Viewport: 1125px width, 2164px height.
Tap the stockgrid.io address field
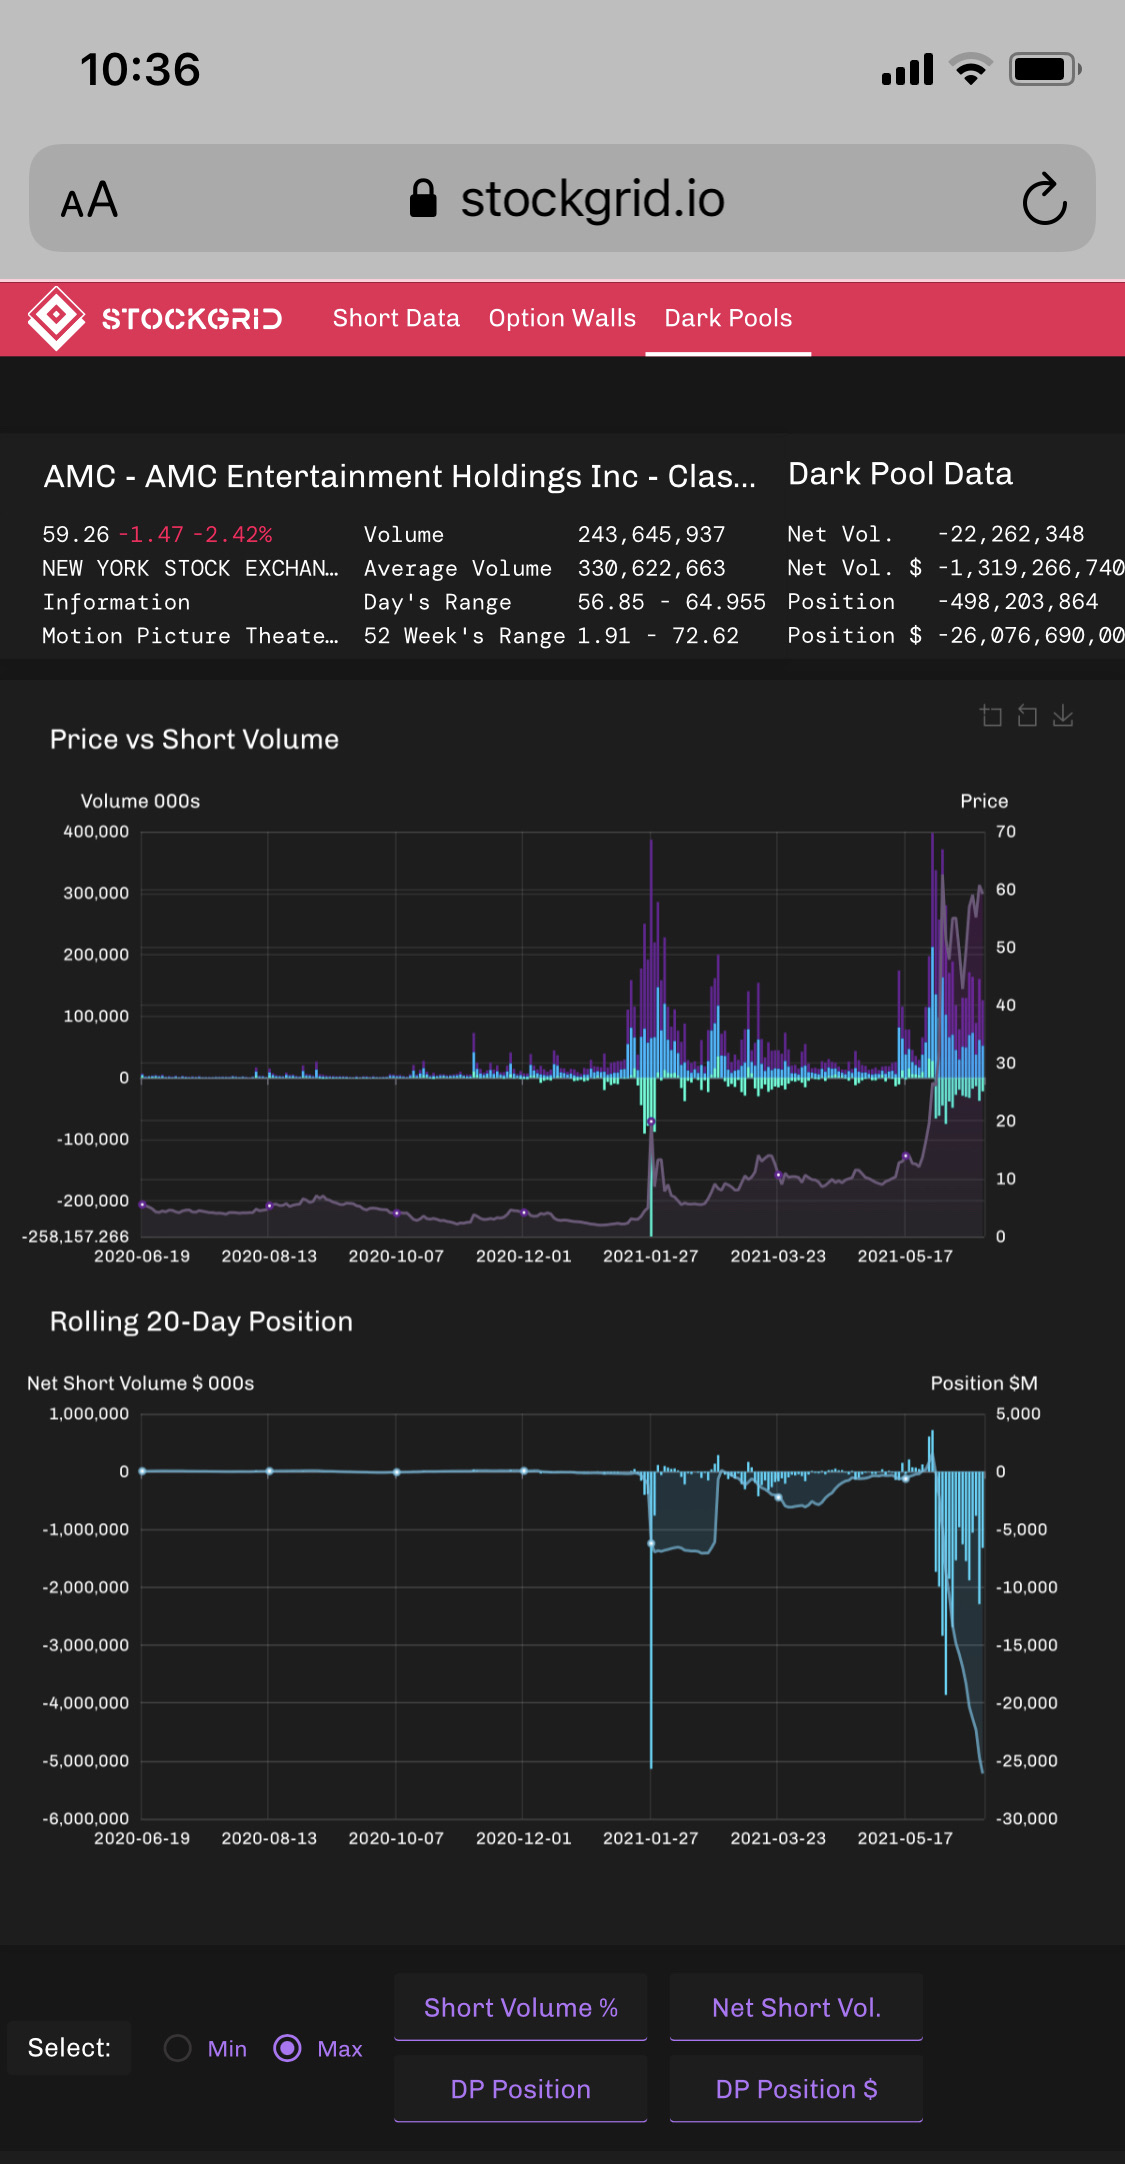(562, 198)
